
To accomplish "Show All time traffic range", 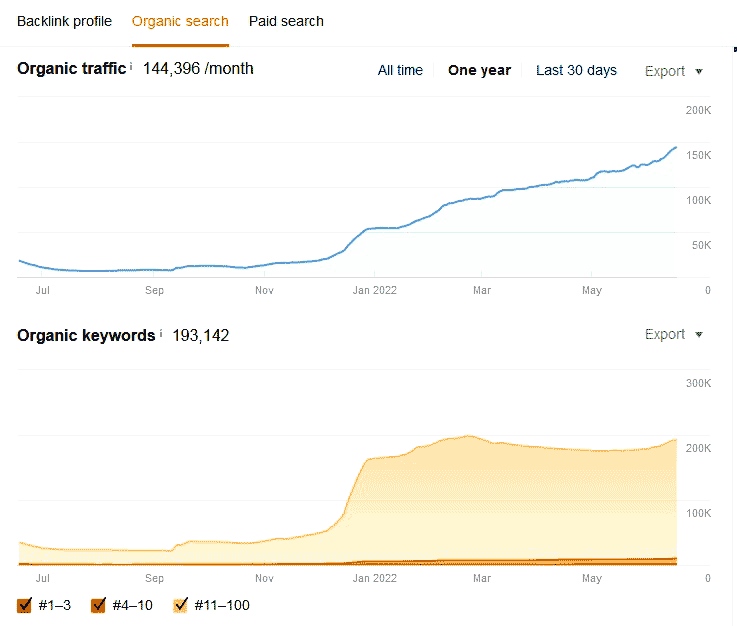I will click(x=400, y=70).
